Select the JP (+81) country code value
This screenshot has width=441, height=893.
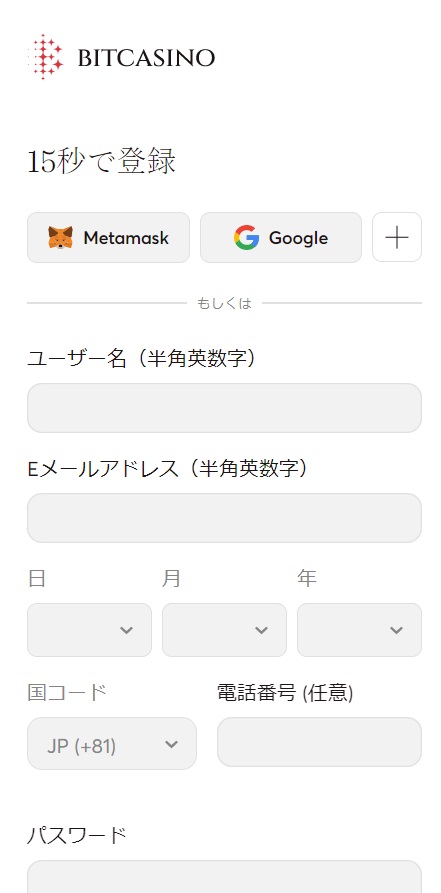click(81, 746)
